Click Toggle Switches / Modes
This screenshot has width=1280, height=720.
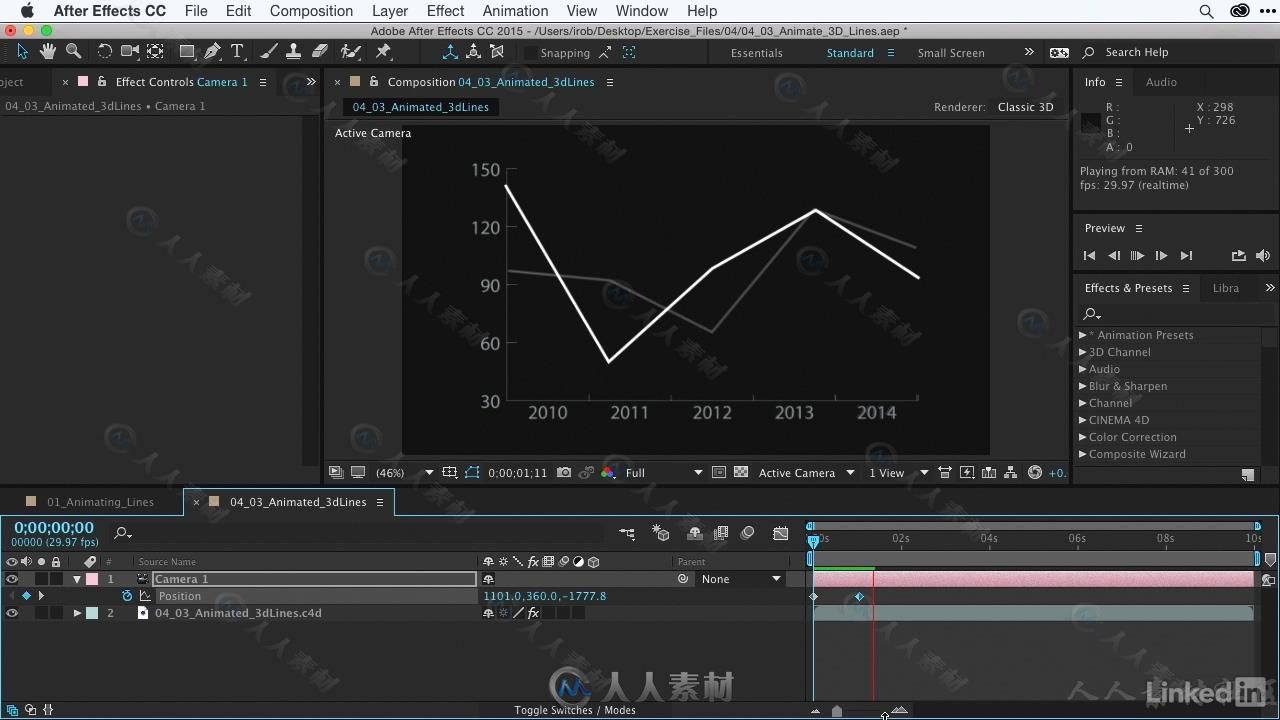click(x=575, y=710)
